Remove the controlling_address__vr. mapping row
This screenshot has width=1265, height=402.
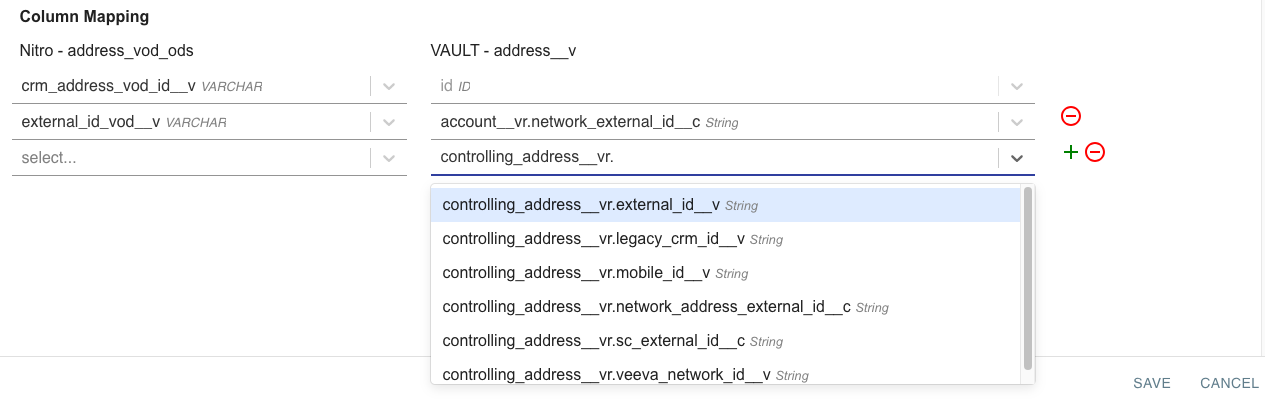(x=1095, y=152)
